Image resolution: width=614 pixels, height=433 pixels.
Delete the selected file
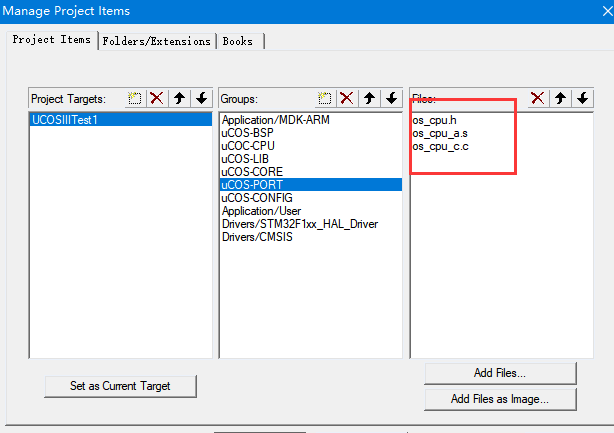pos(538,98)
